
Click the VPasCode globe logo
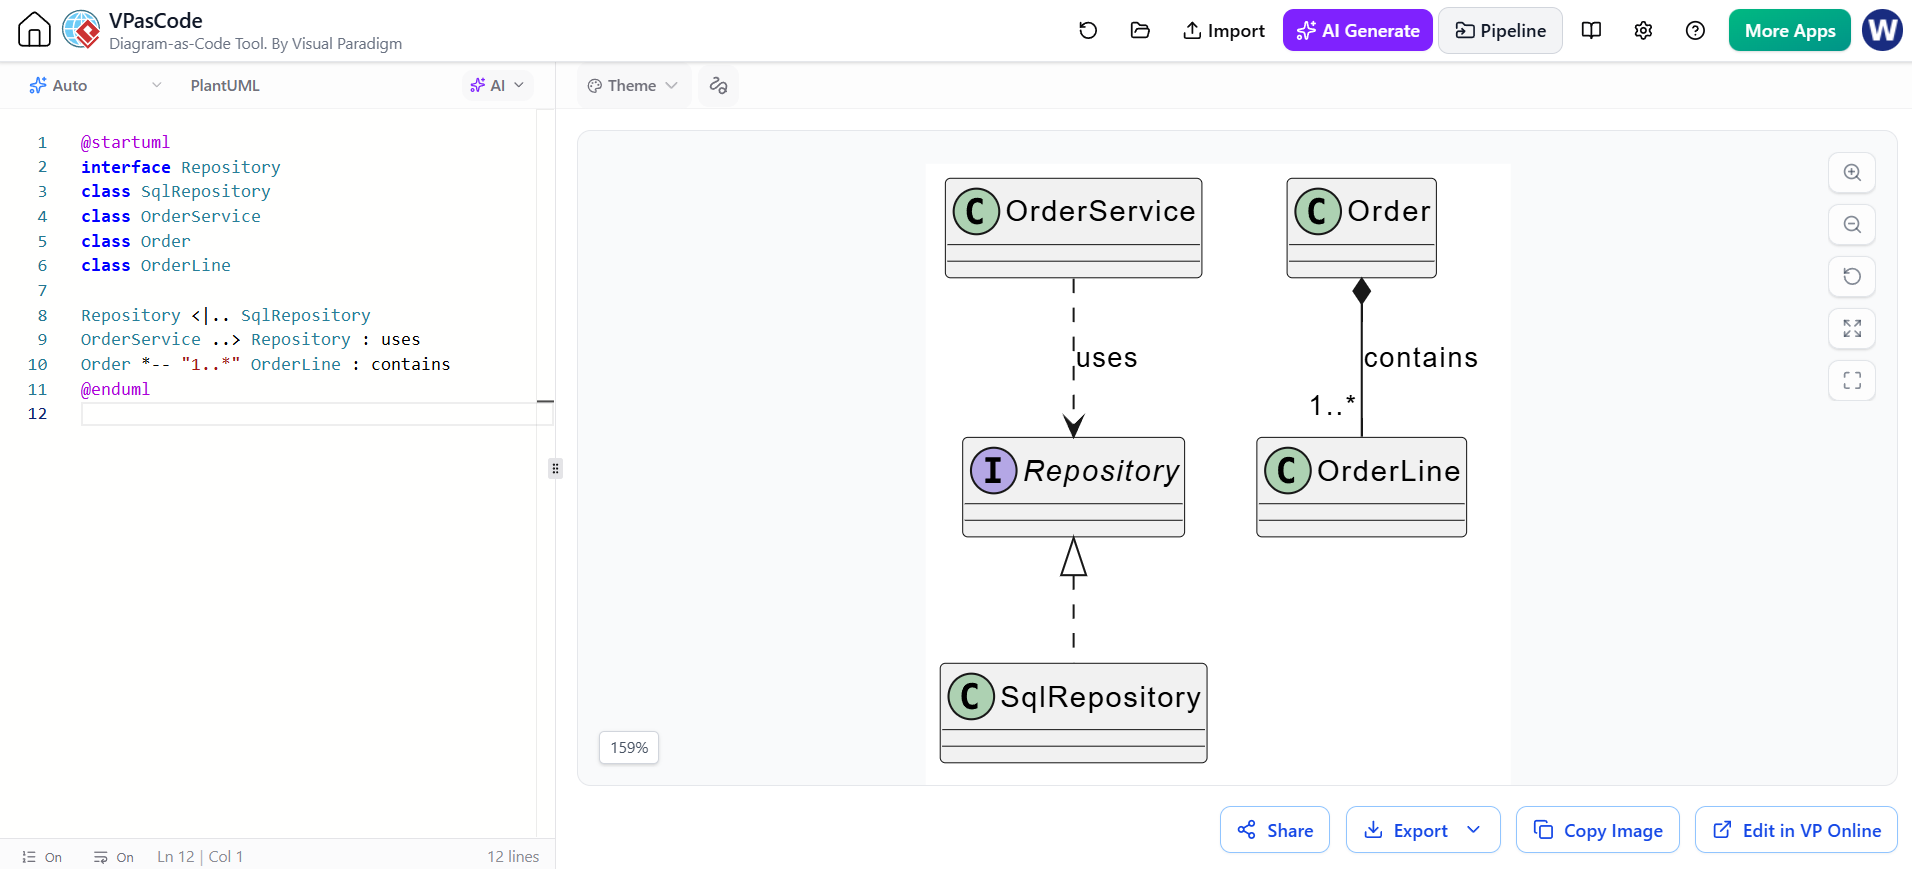[x=82, y=30]
